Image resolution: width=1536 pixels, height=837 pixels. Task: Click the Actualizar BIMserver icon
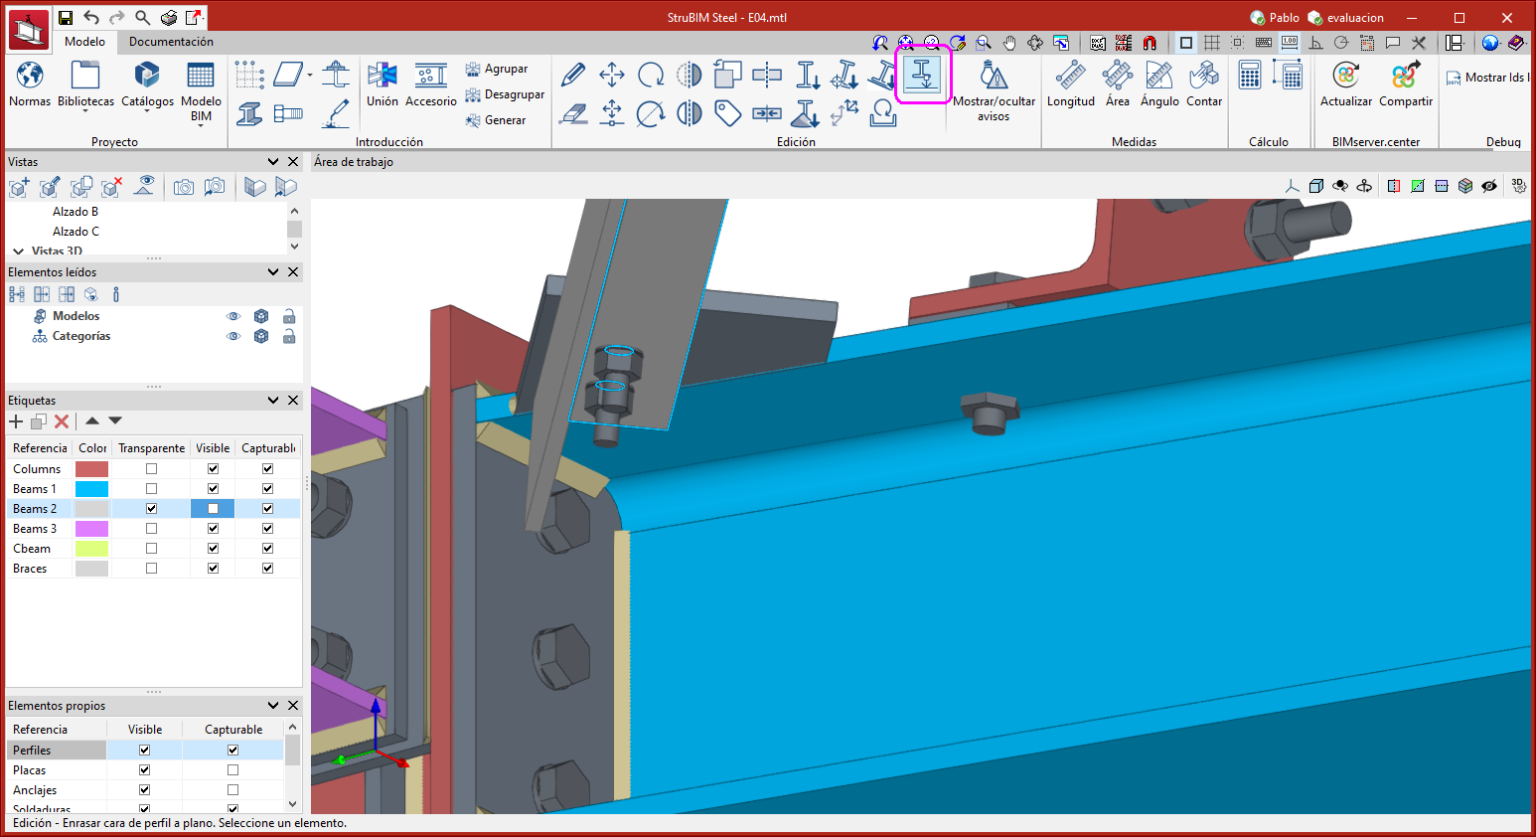(1346, 76)
